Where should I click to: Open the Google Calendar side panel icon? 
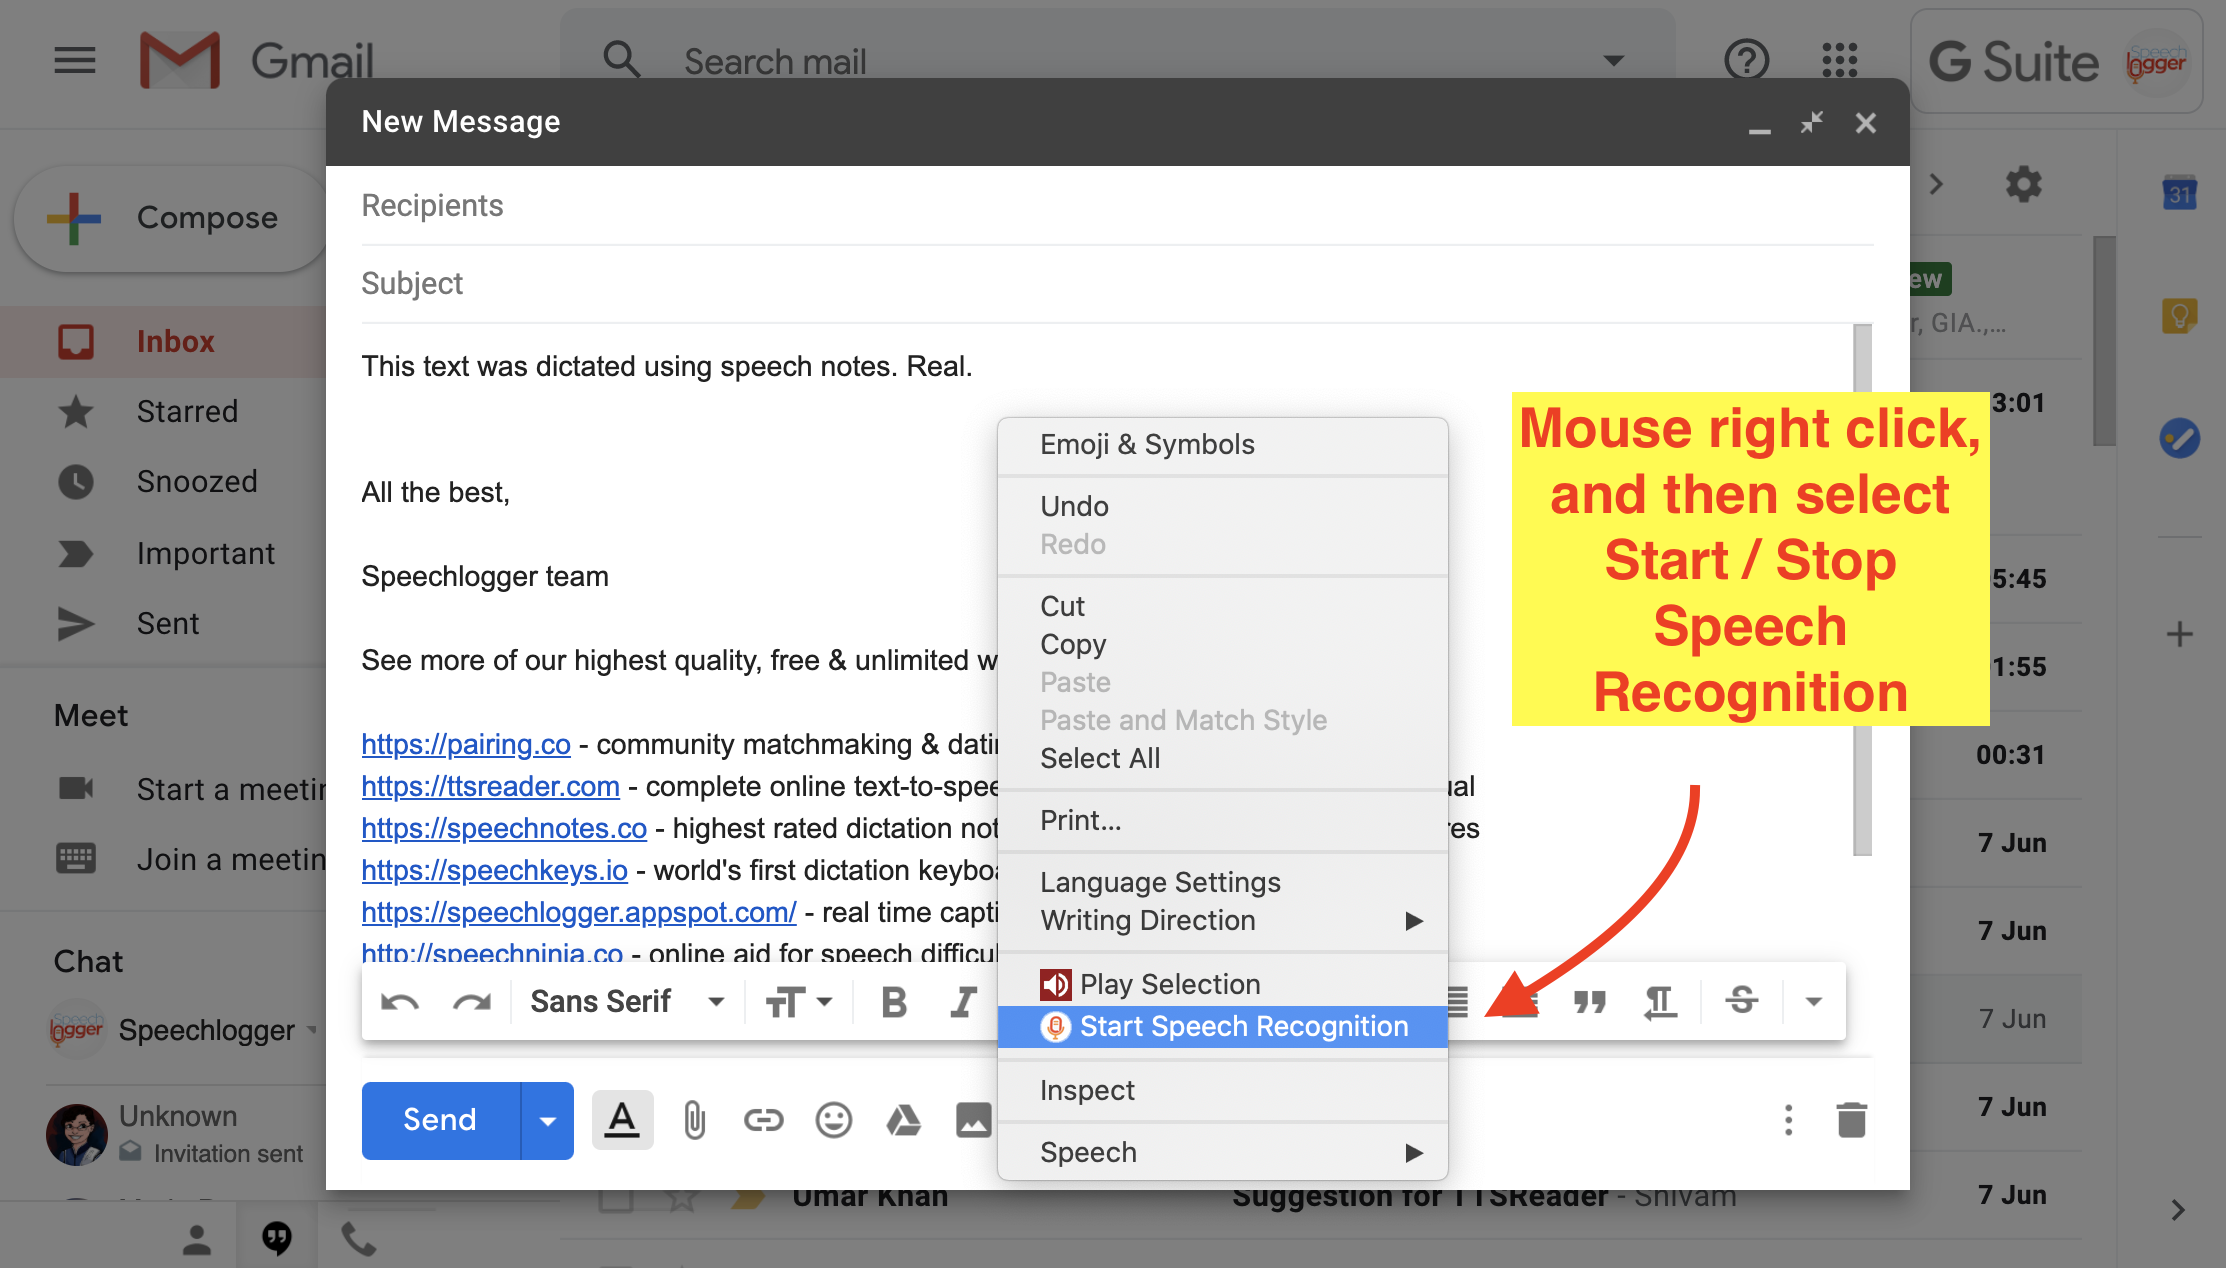pyautogui.click(x=2180, y=191)
